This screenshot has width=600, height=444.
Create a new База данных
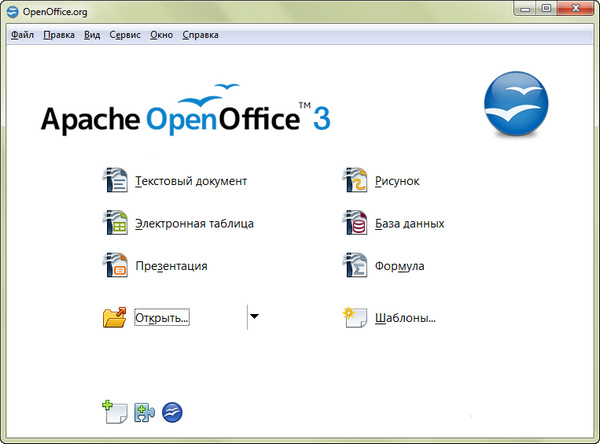(409, 223)
